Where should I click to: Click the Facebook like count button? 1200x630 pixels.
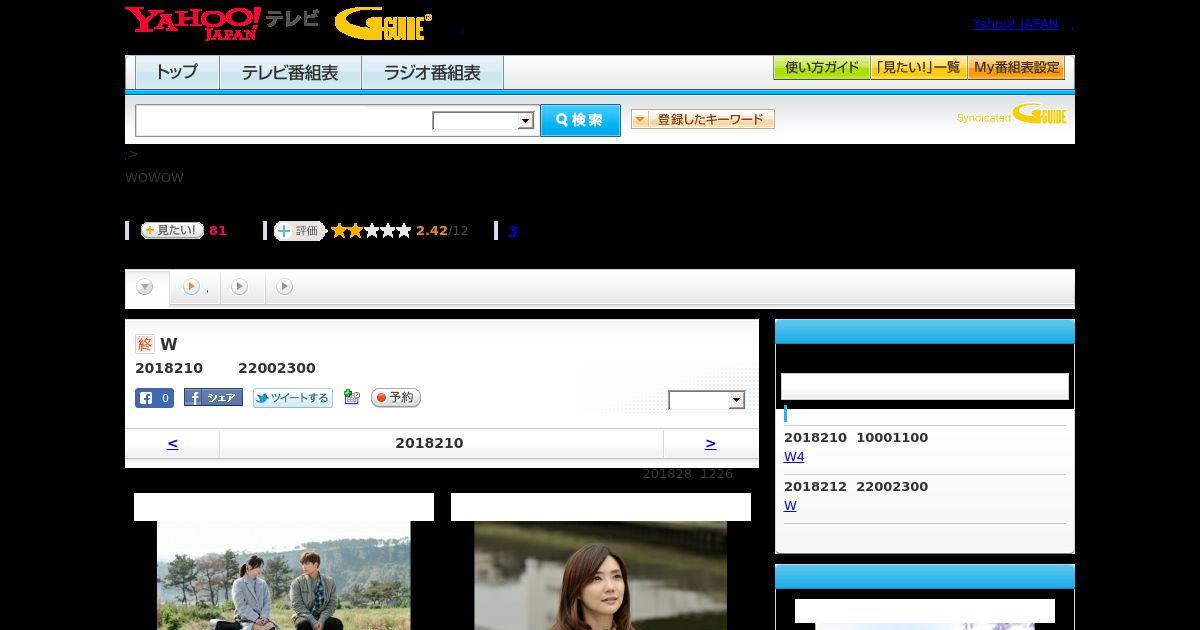154,398
